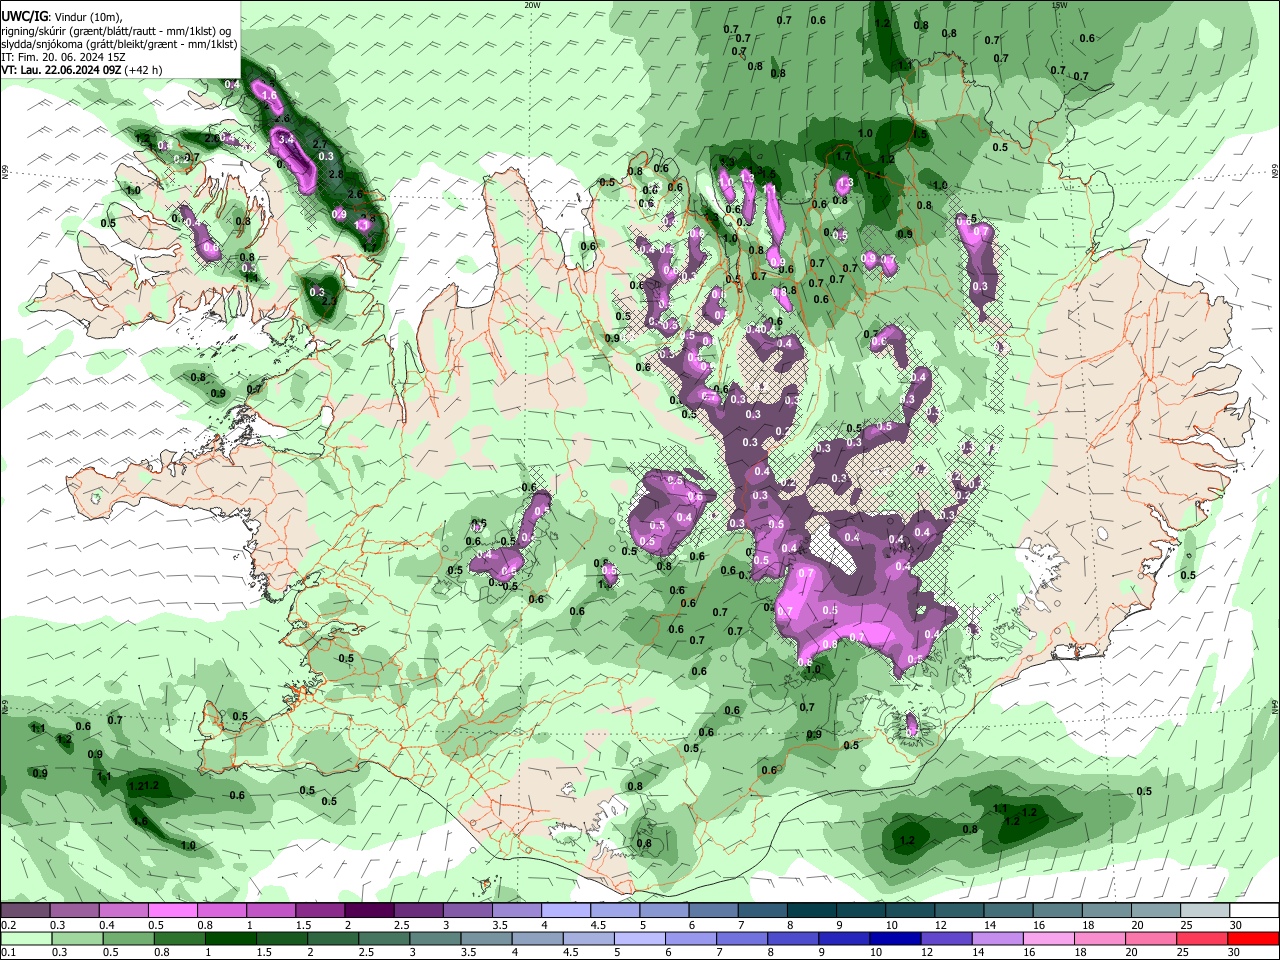This screenshot has height=960, width=1280.
Task: Pick the lightest green 0.1–0.3 rain swatch
Action: (26, 938)
